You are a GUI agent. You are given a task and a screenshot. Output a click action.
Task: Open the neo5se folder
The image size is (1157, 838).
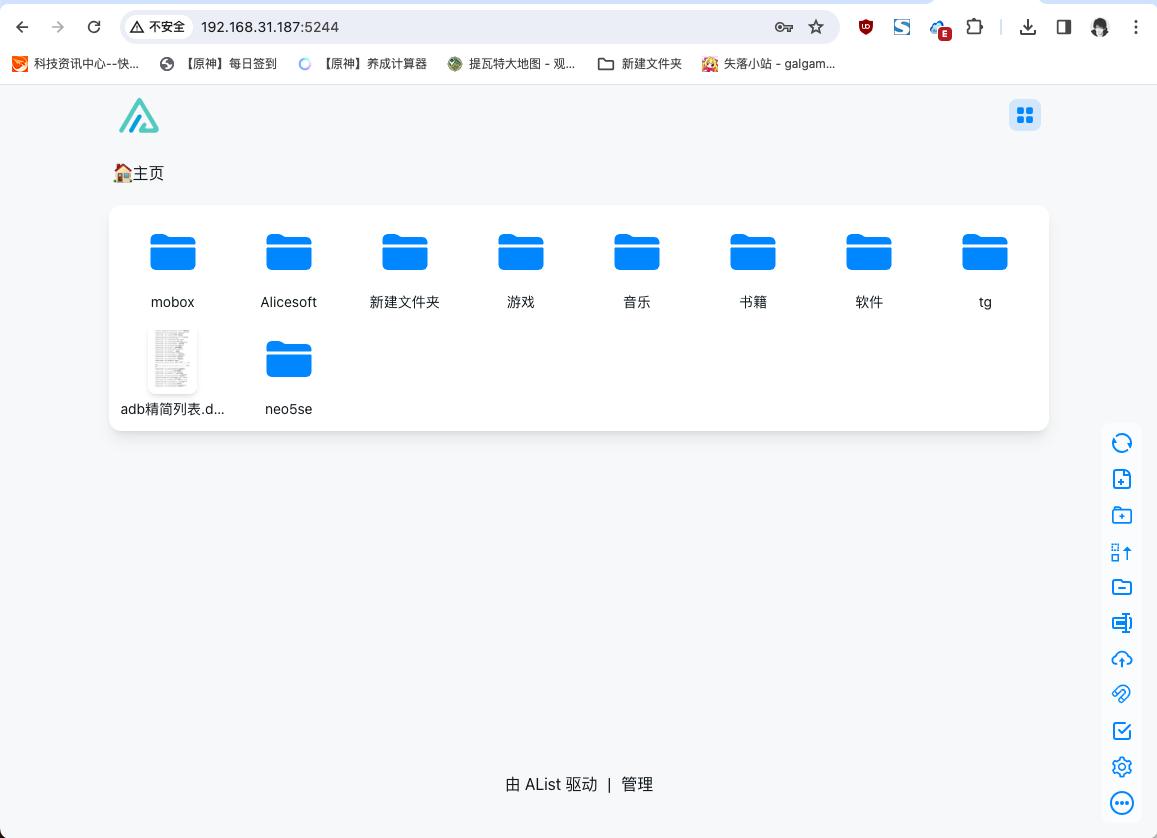click(289, 377)
